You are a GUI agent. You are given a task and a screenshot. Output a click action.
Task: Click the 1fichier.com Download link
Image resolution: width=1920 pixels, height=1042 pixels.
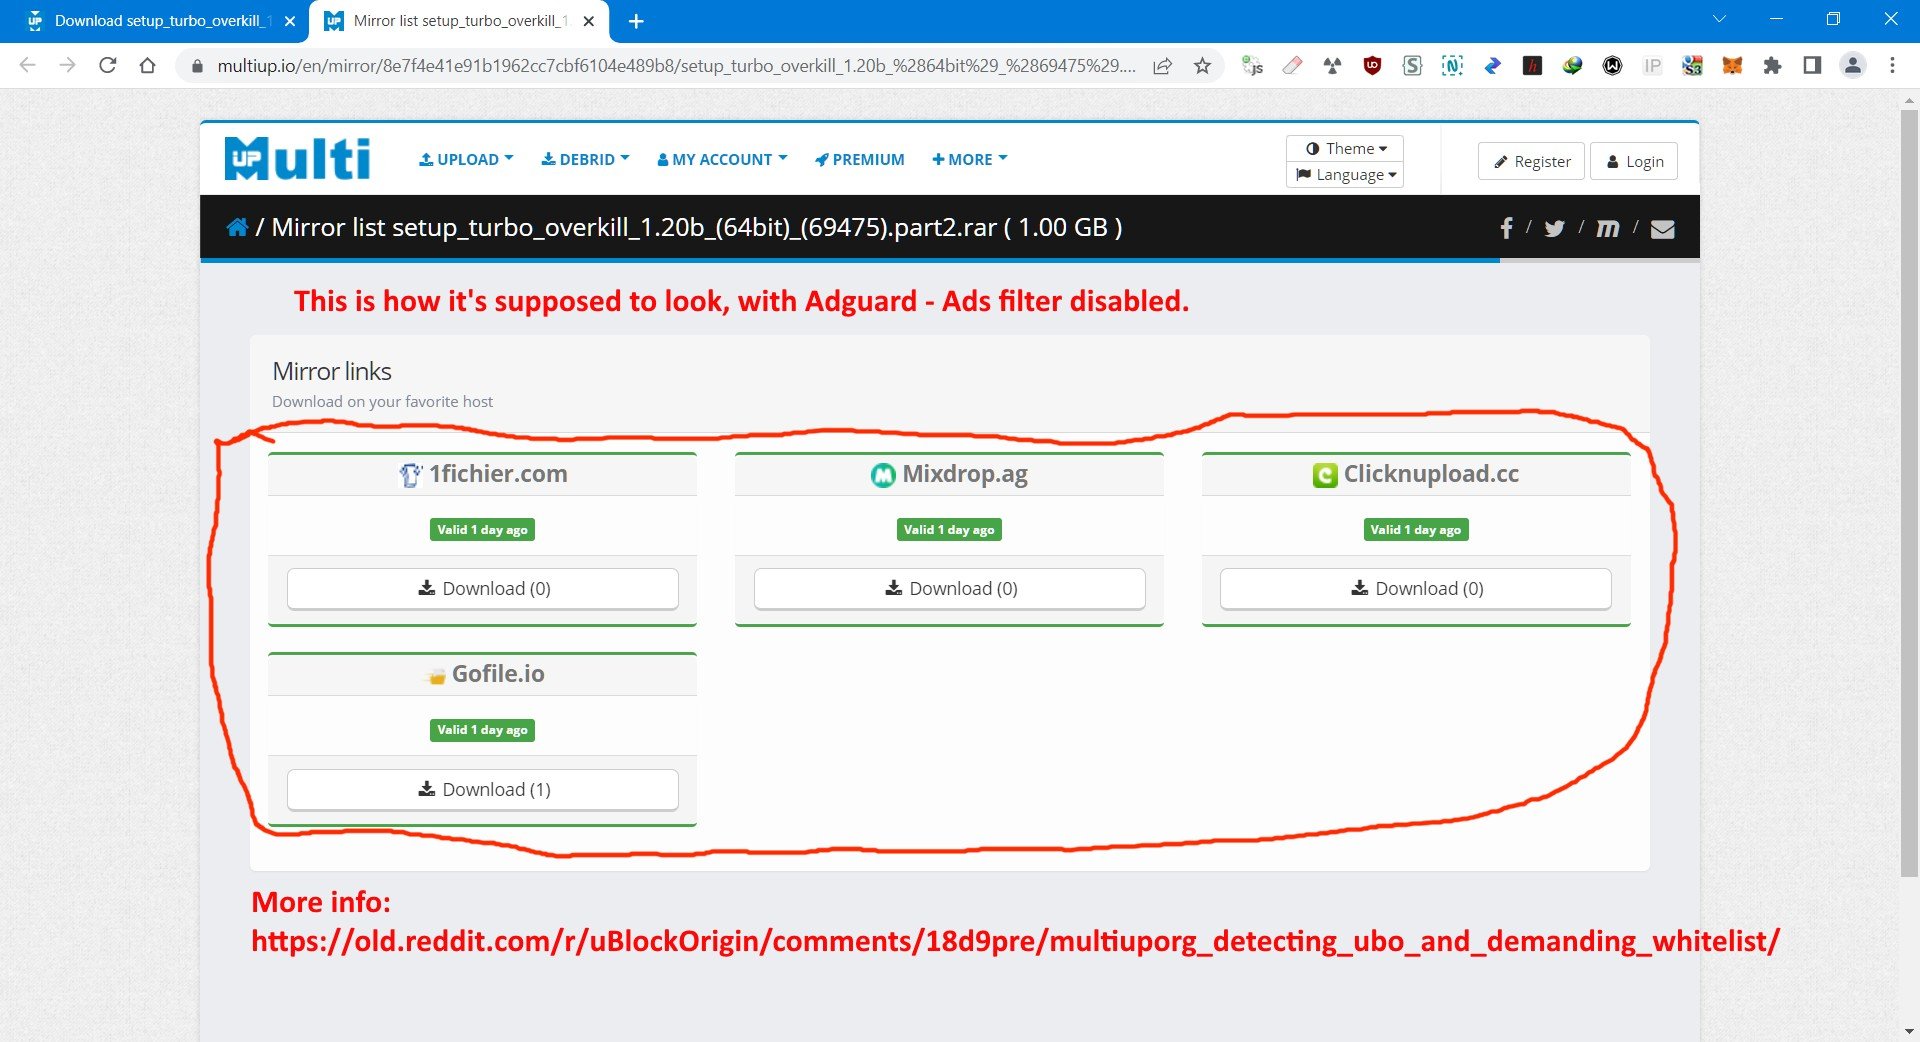pyautogui.click(x=482, y=588)
